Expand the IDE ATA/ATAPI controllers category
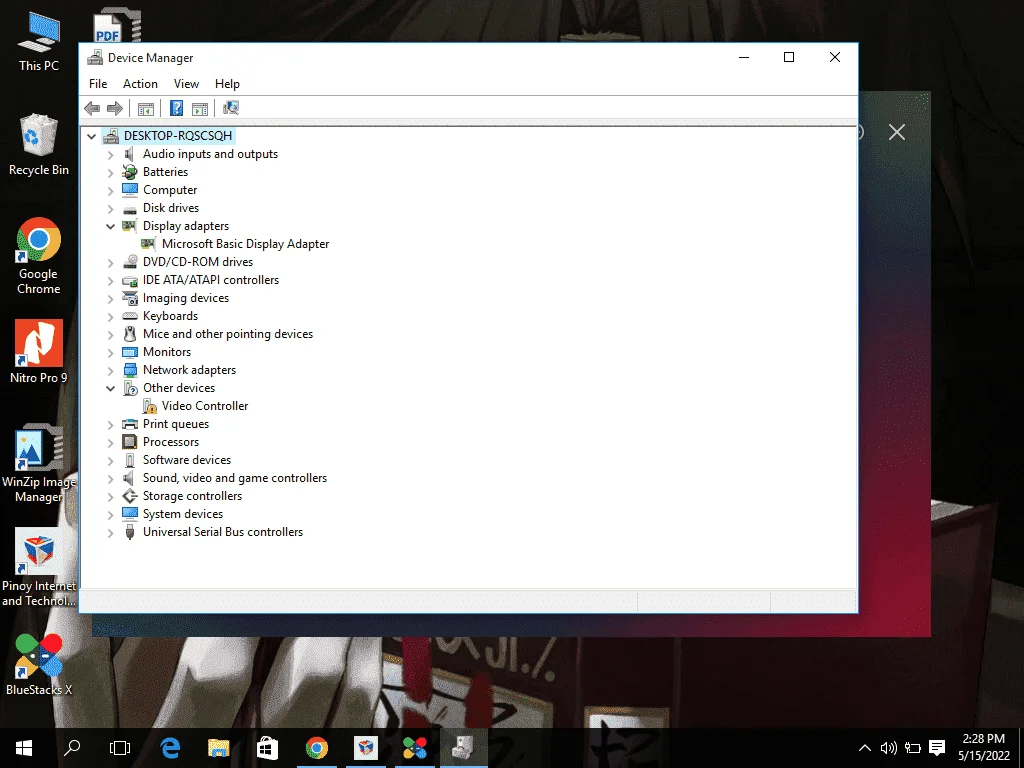 pyautogui.click(x=110, y=281)
